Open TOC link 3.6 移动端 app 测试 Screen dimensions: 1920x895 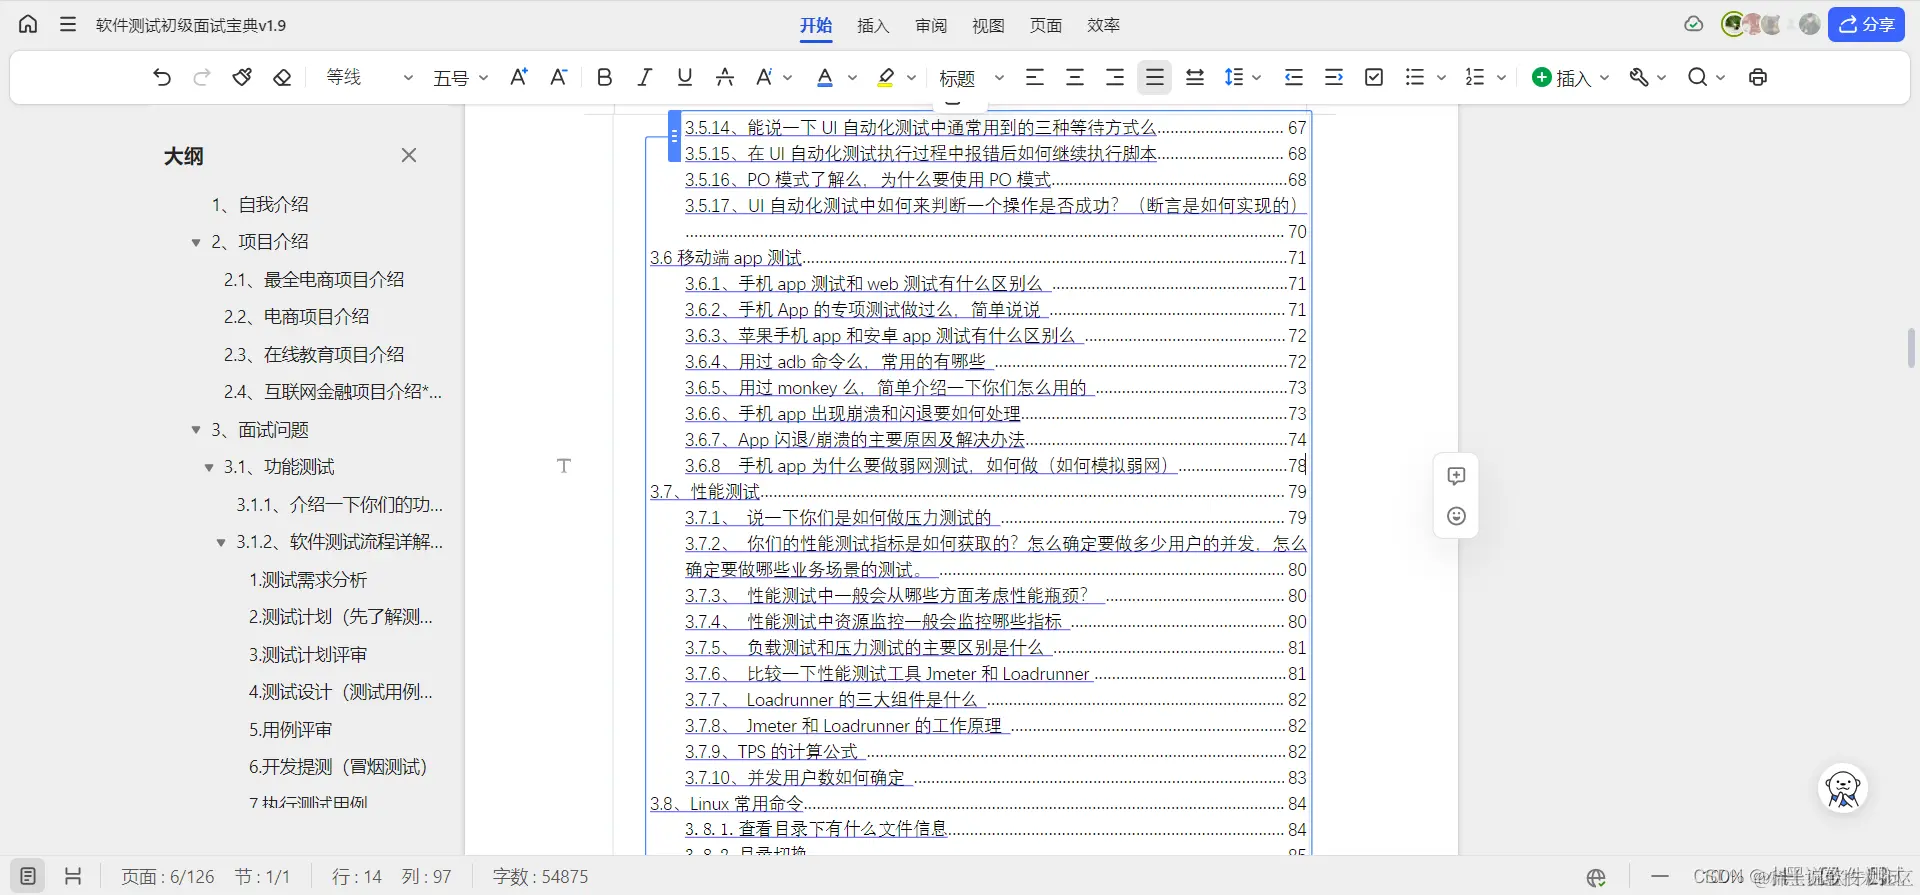pyautogui.click(x=726, y=258)
